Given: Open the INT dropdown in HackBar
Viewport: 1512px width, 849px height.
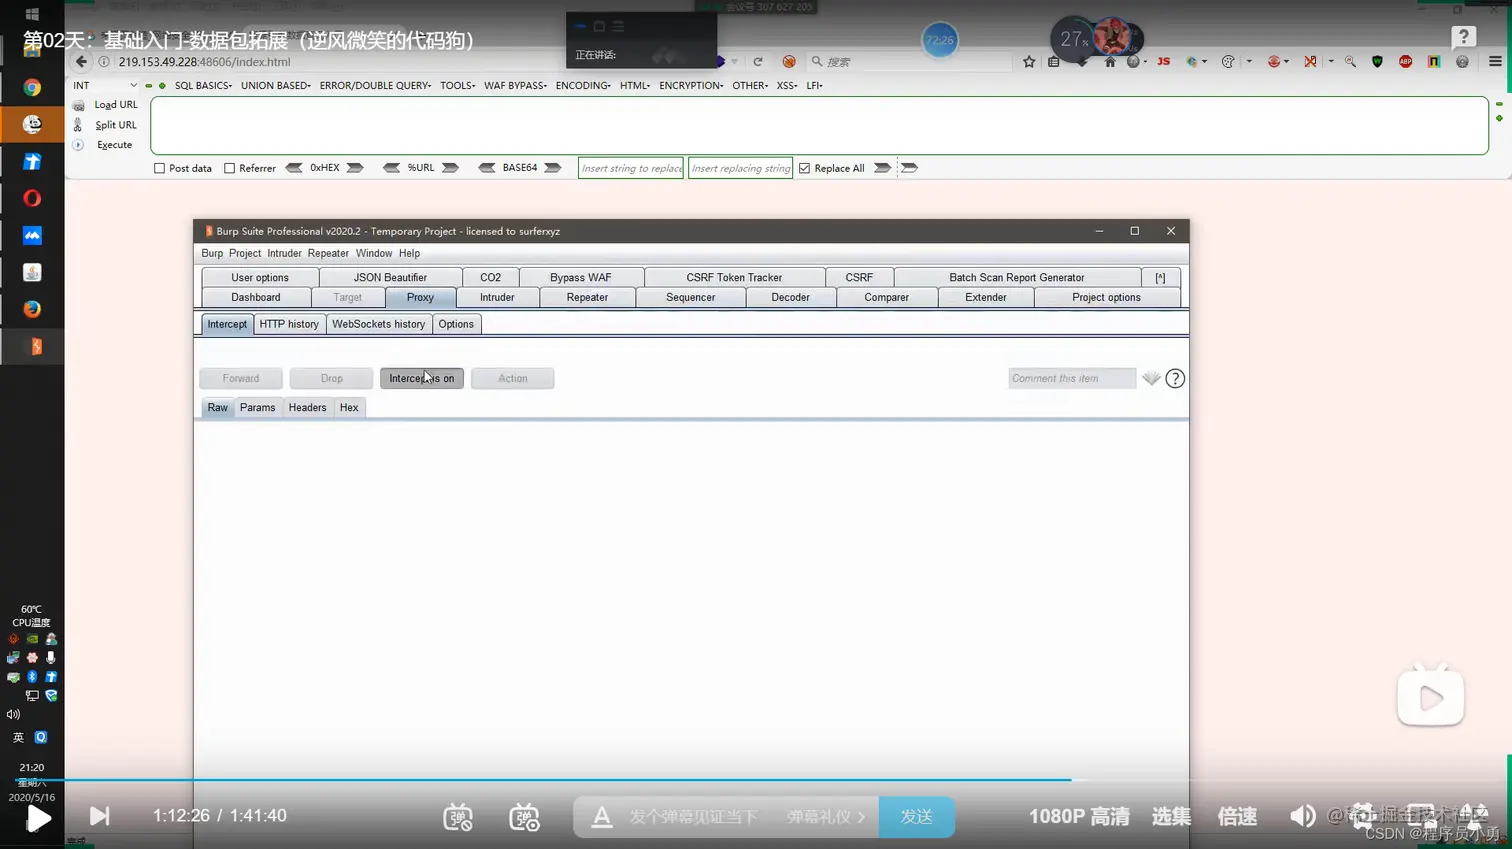Looking at the screenshot, I should click(x=105, y=86).
